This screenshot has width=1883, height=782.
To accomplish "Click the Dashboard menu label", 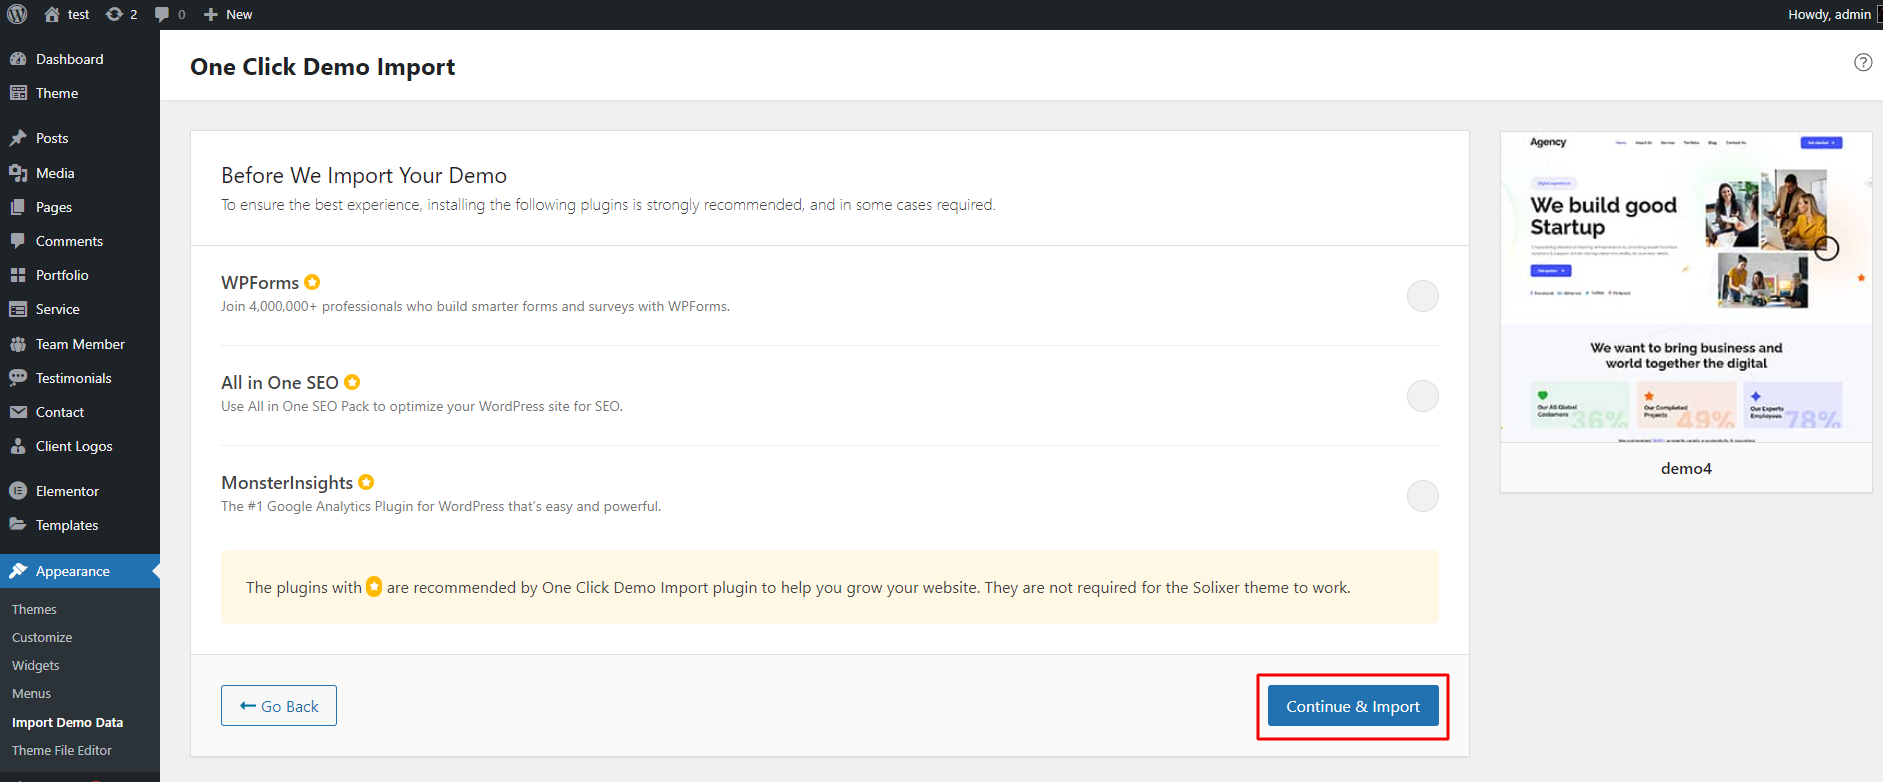I will point(70,59).
